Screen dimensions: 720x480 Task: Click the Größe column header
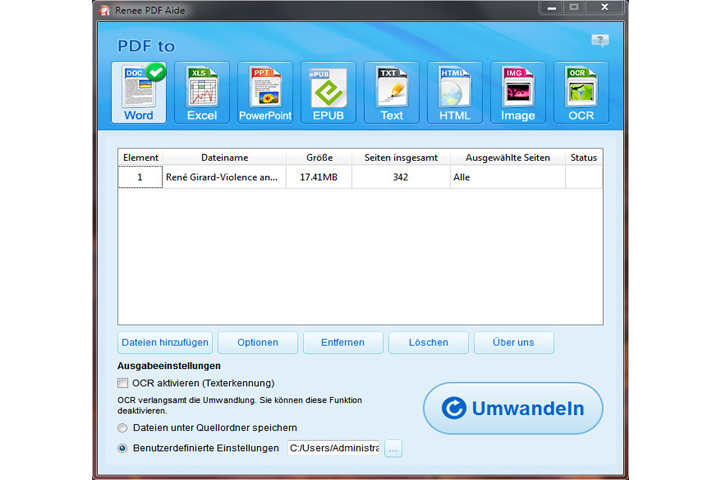(x=319, y=158)
